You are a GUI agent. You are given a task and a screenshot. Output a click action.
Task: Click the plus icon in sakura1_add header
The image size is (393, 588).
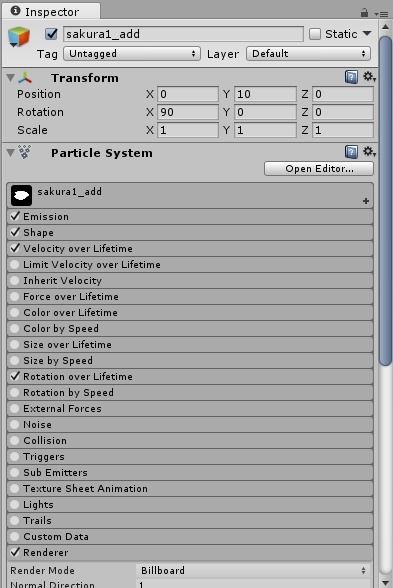click(366, 201)
